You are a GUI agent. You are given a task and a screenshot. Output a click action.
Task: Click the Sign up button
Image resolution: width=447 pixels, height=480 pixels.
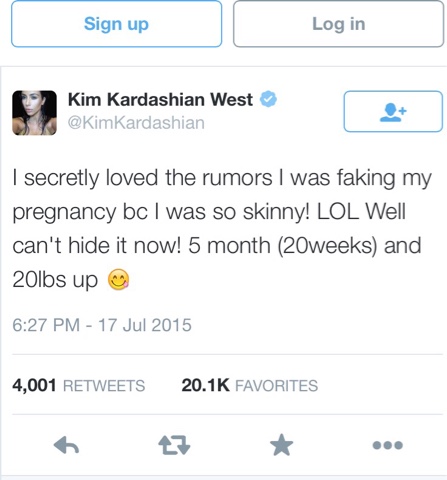(x=116, y=24)
